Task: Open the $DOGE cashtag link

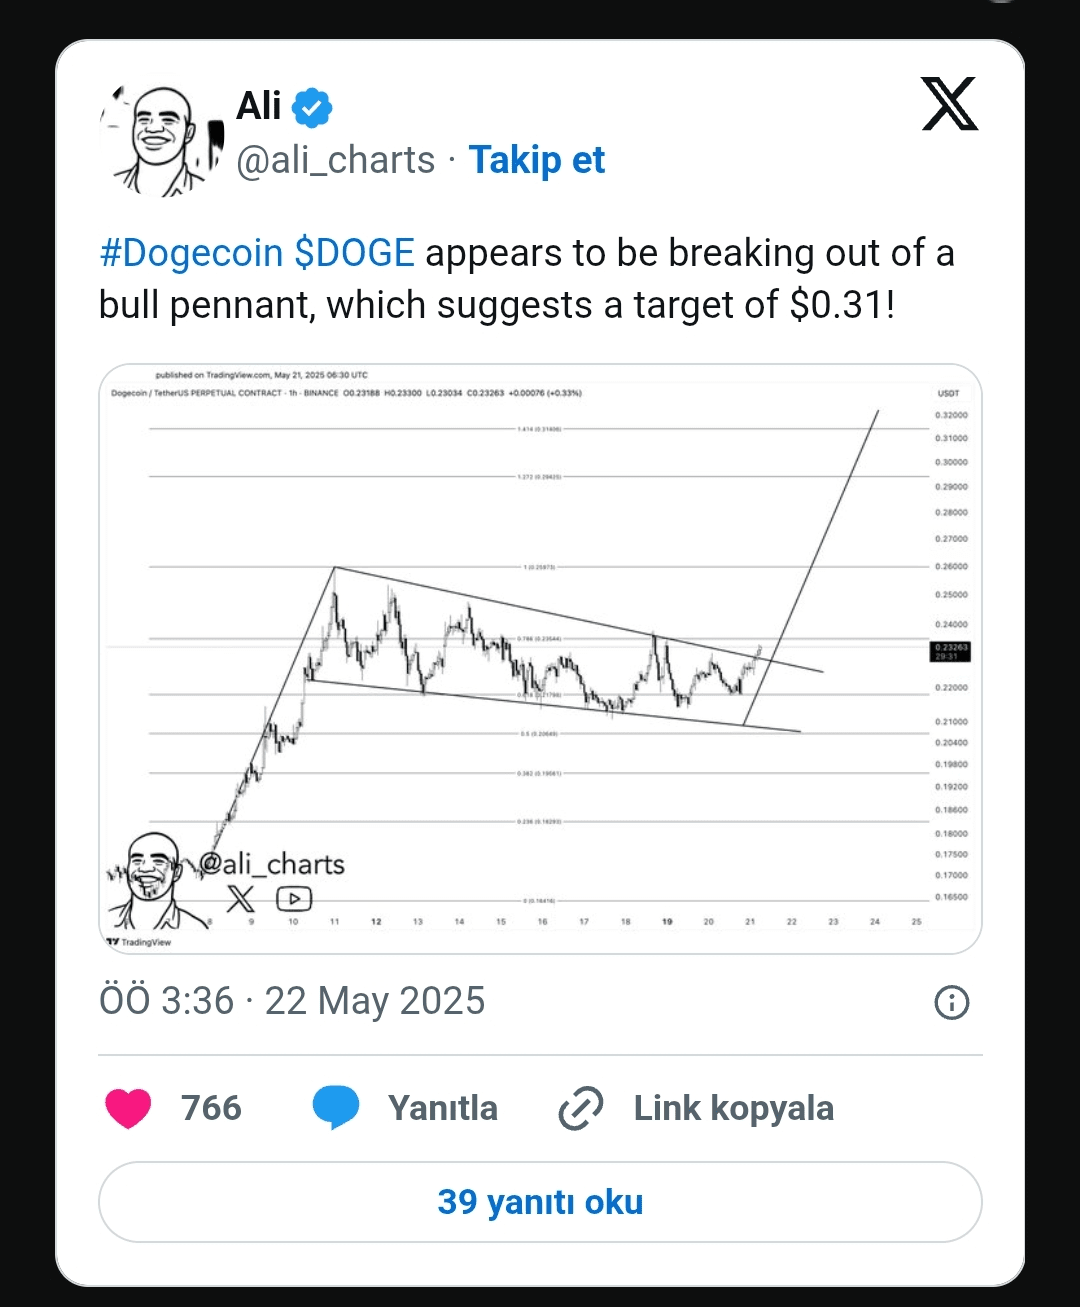Action: [x=355, y=253]
